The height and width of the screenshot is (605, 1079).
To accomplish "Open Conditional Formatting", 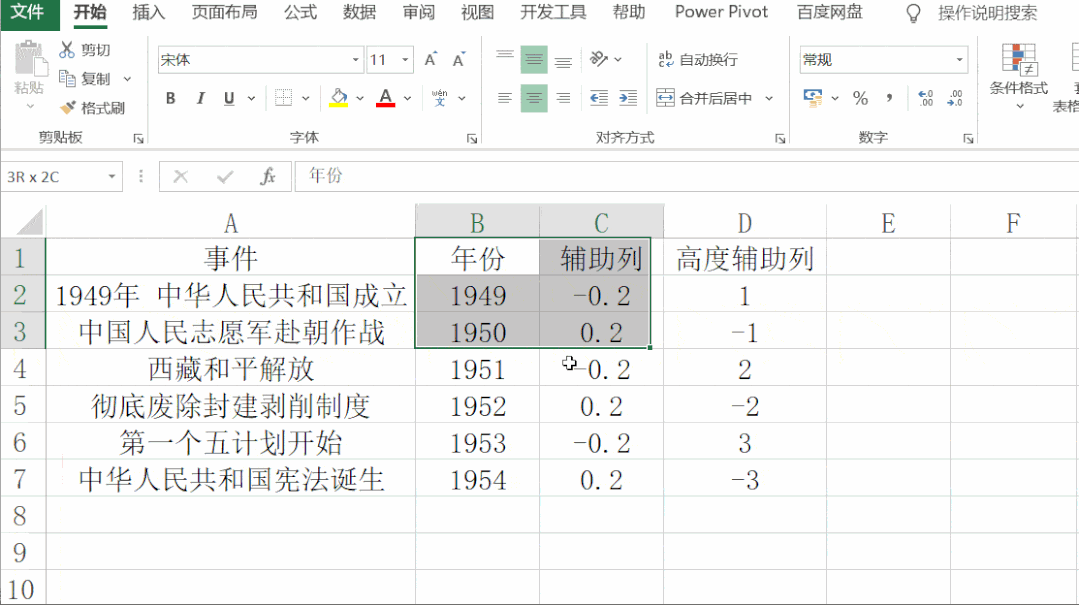I will 1018,76.
